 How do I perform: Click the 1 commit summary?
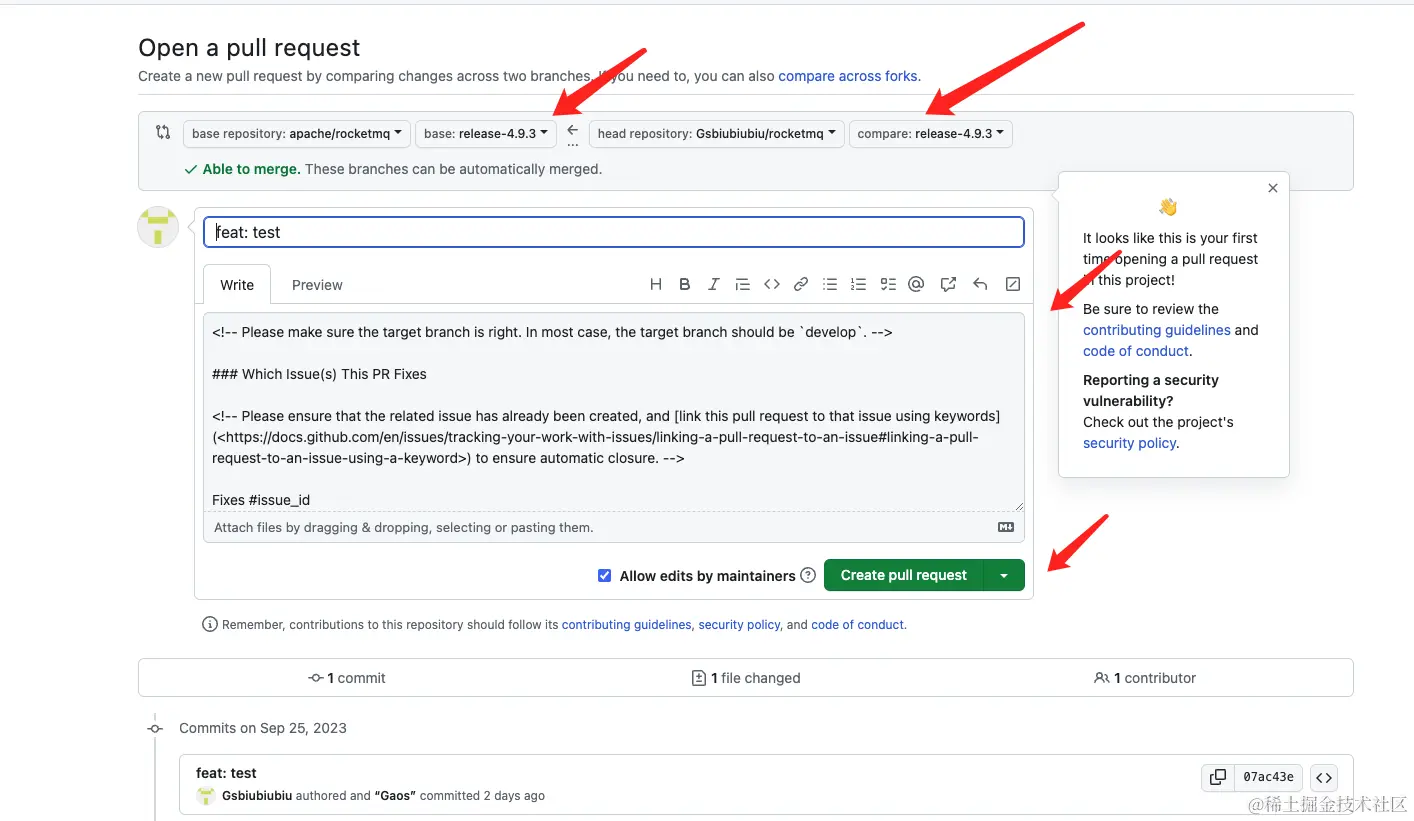point(347,678)
